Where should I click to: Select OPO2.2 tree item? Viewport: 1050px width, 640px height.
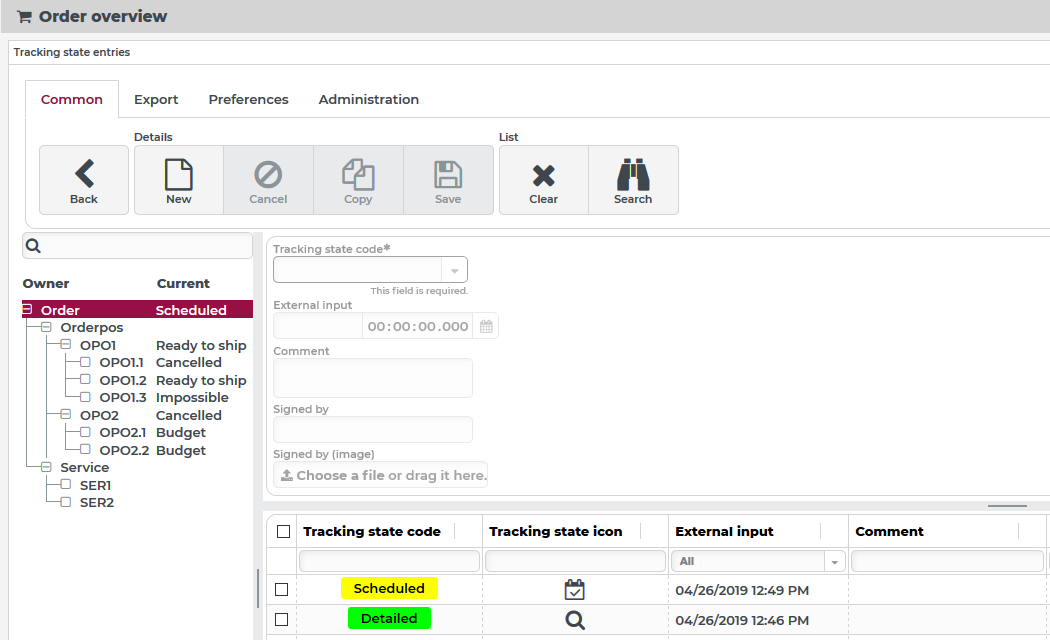[124, 451]
